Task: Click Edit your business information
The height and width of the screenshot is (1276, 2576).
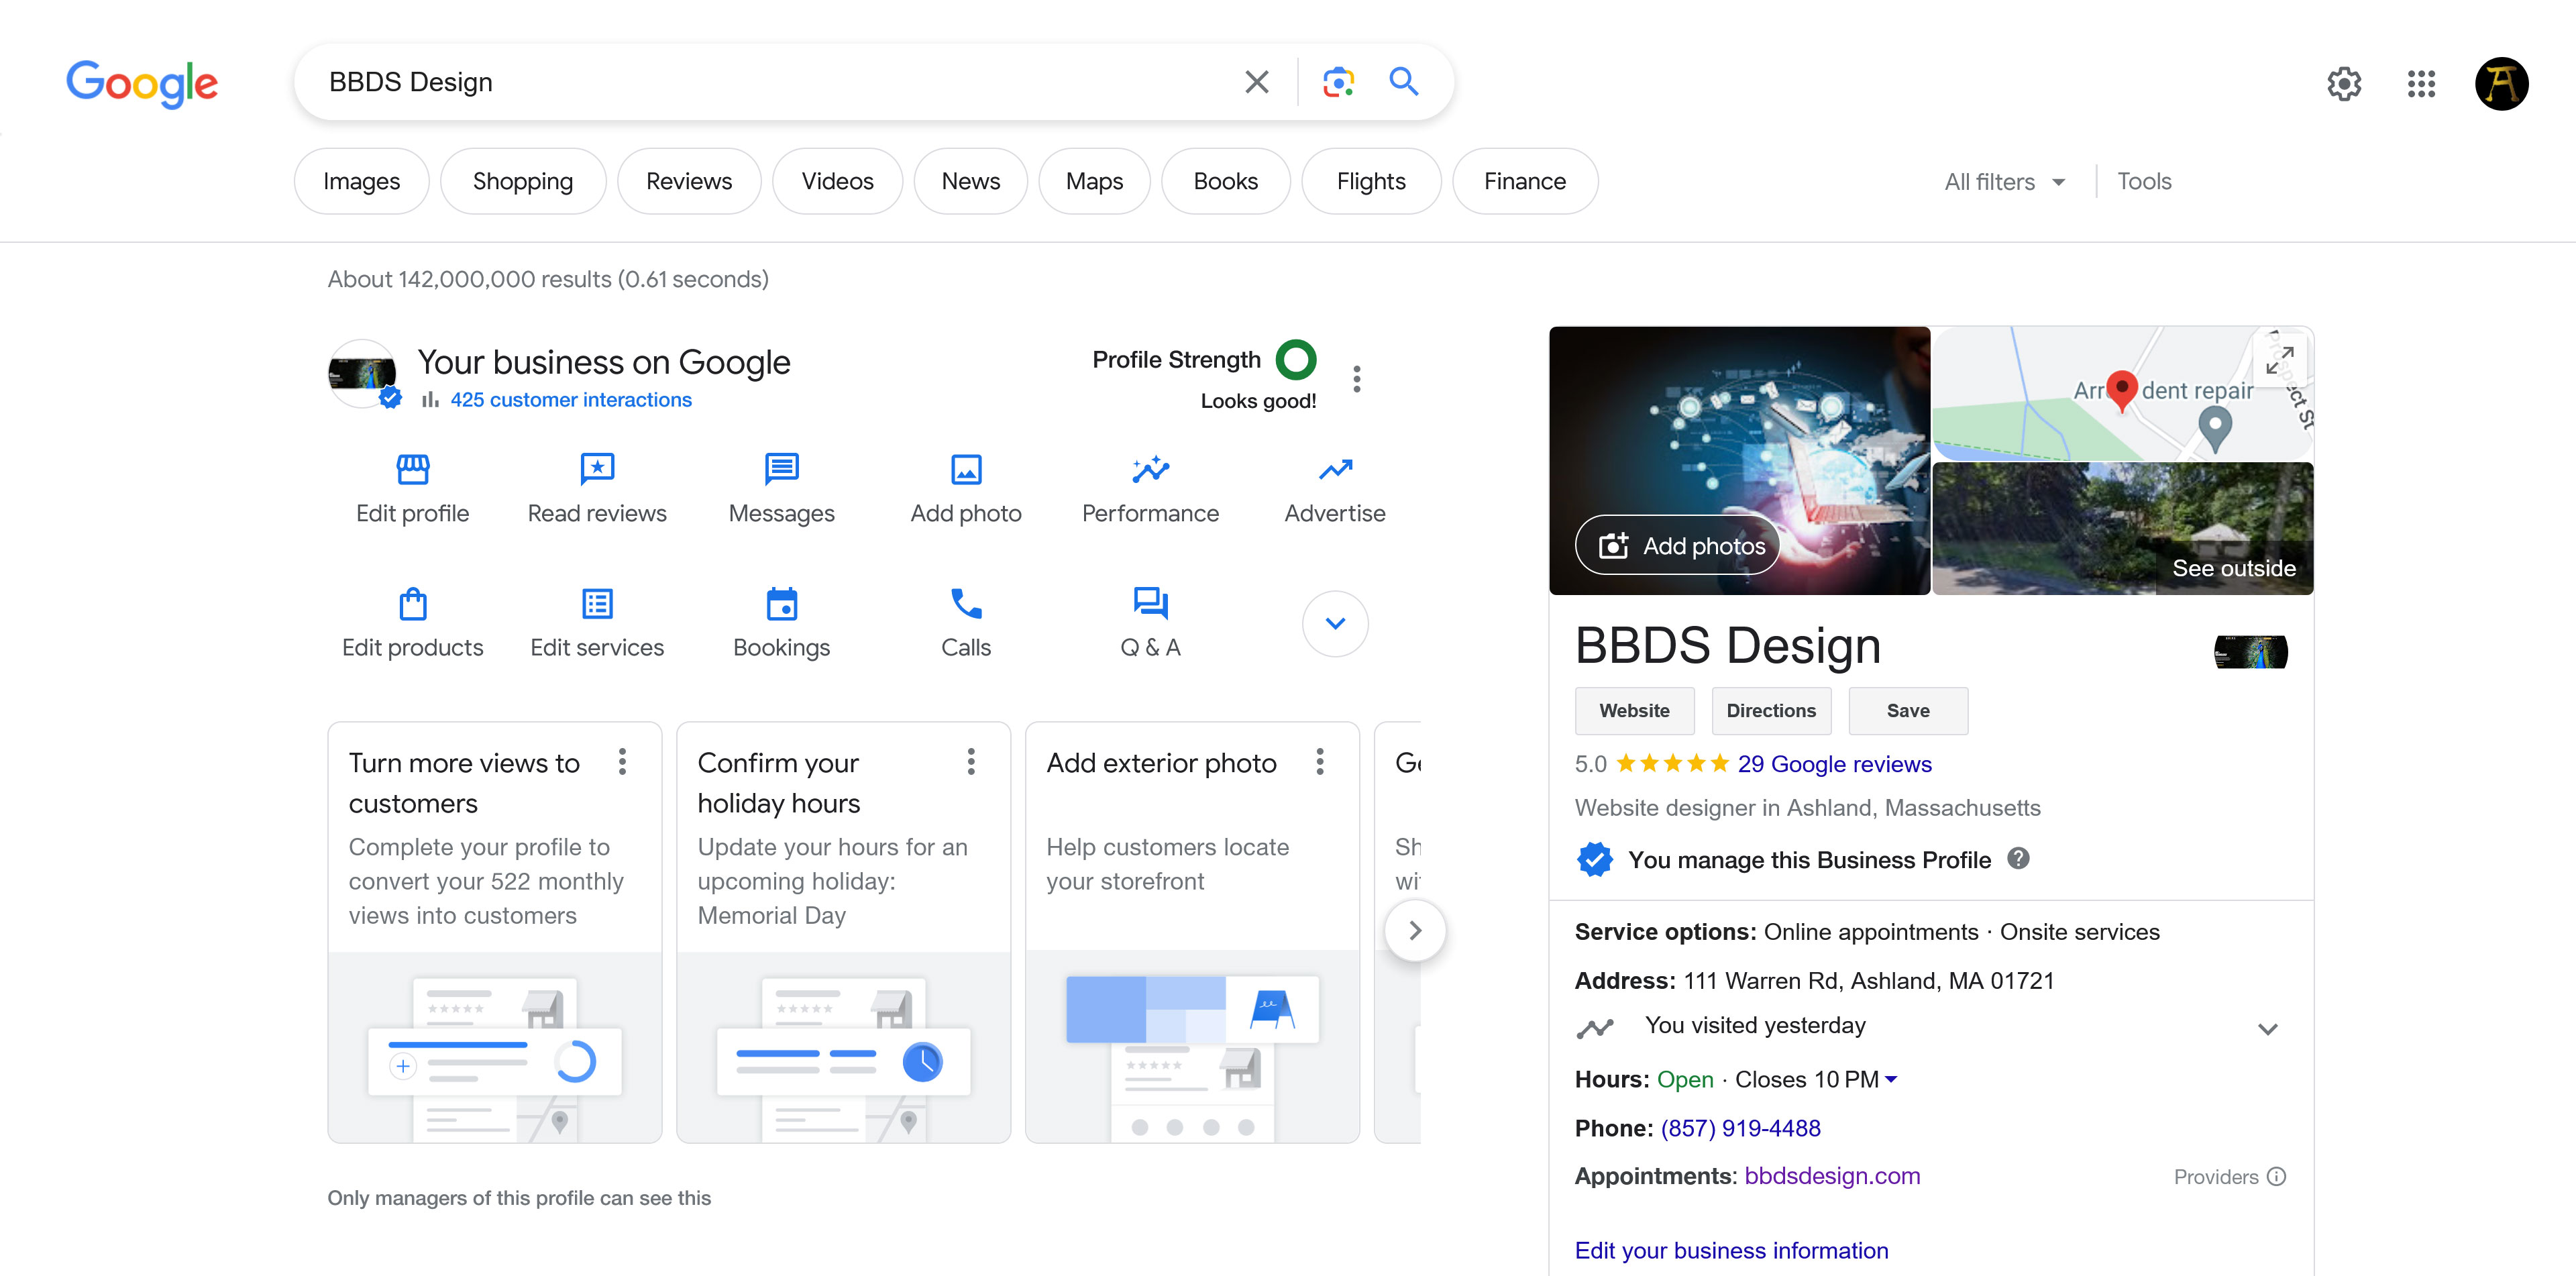Action: point(1731,1251)
